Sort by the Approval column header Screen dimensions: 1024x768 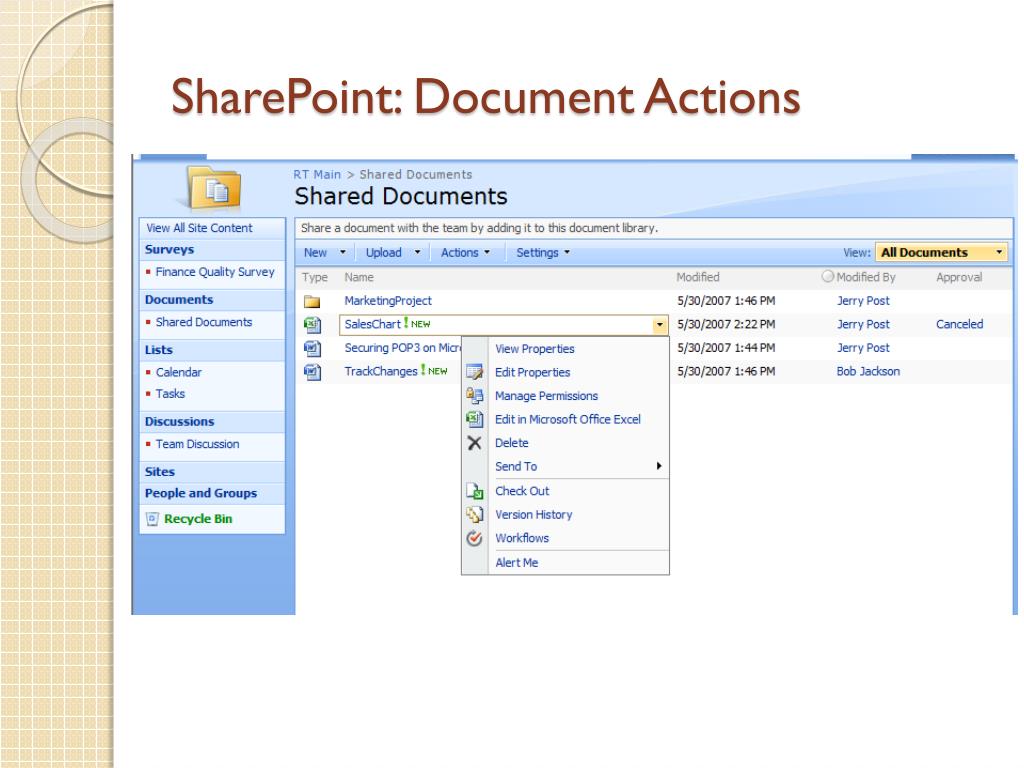959,278
